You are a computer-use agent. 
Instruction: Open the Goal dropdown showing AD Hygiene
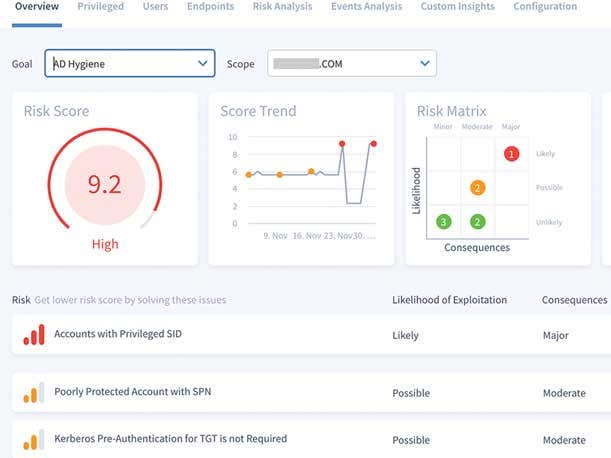point(129,64)
